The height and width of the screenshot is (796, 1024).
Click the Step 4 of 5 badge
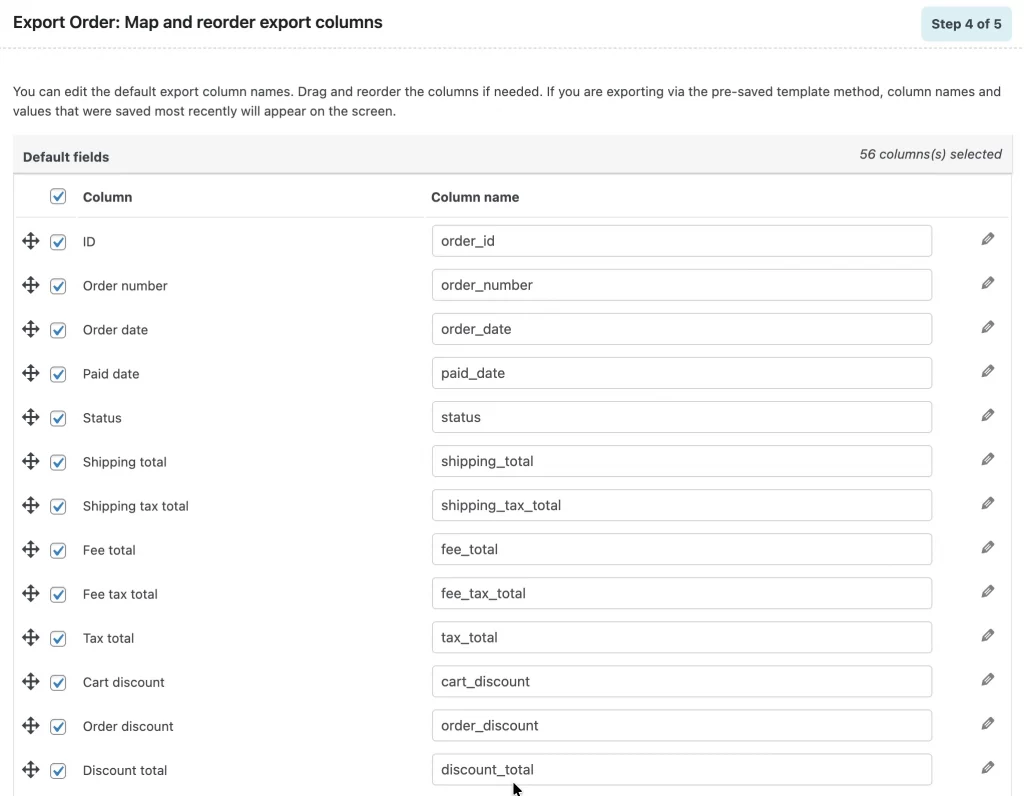(x=965, y=24)
